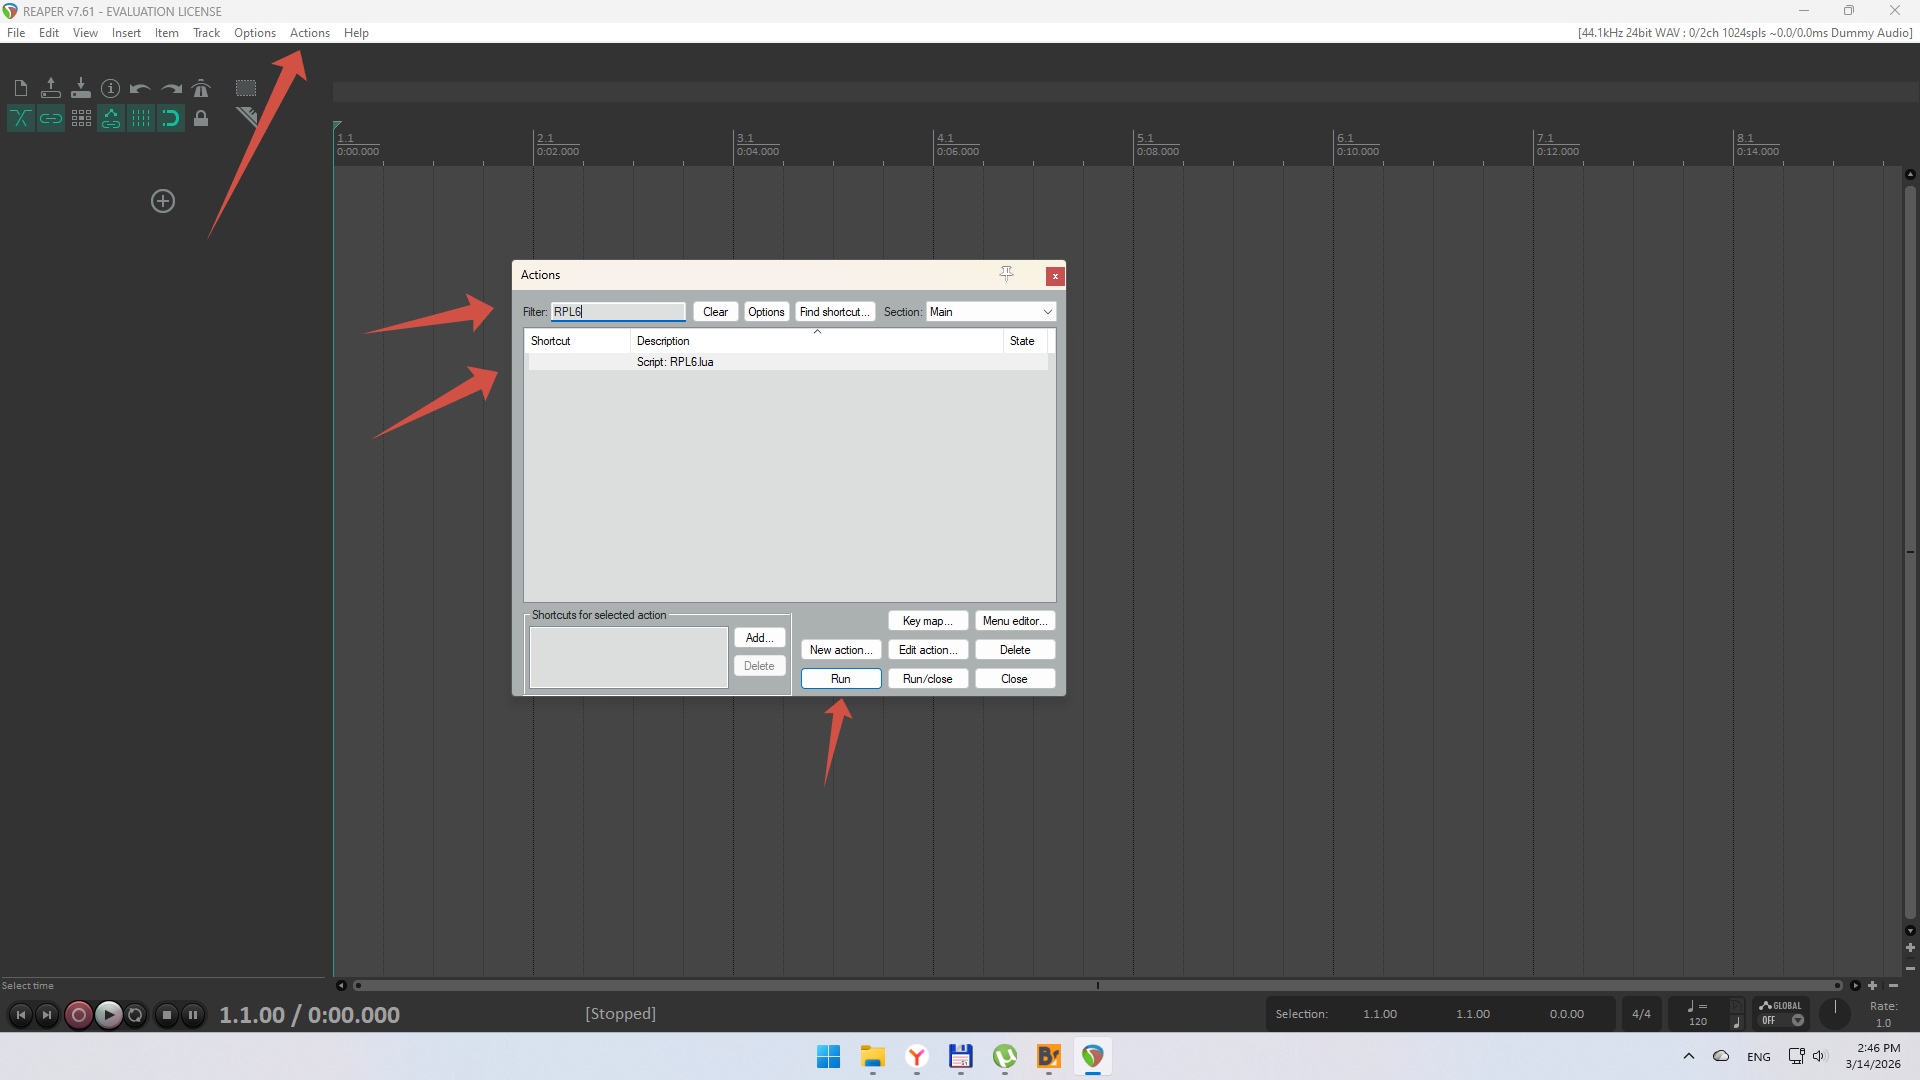
Task: Click the add track plus icon
Action: click(x=163, y=201)
